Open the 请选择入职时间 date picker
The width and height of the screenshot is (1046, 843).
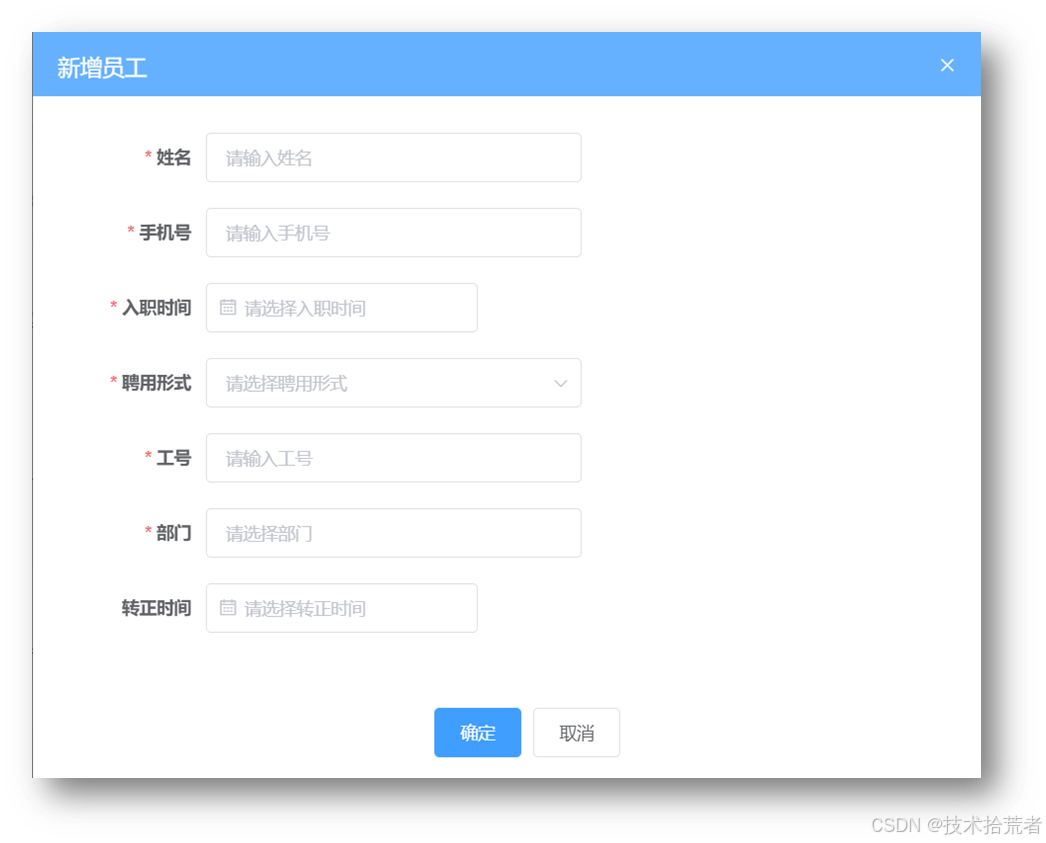tap(340, 307)
